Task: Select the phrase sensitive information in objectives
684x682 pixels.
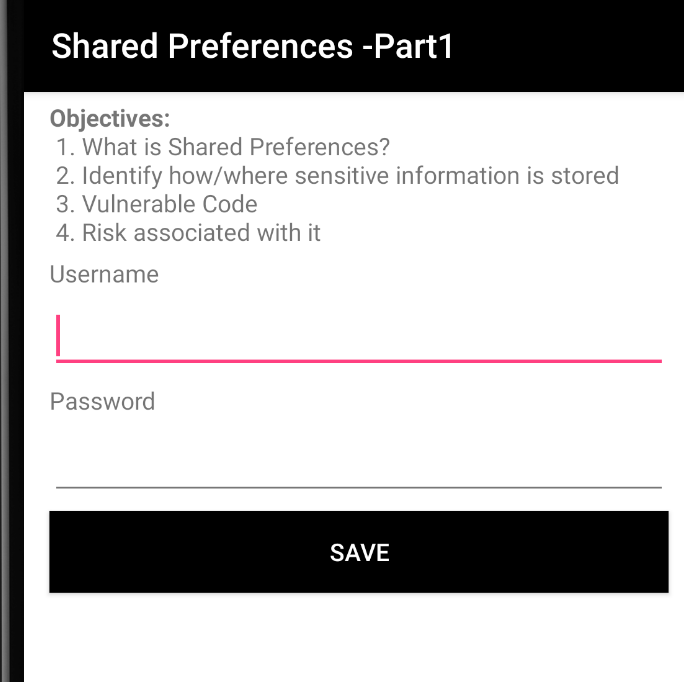Action: (408, 176)
